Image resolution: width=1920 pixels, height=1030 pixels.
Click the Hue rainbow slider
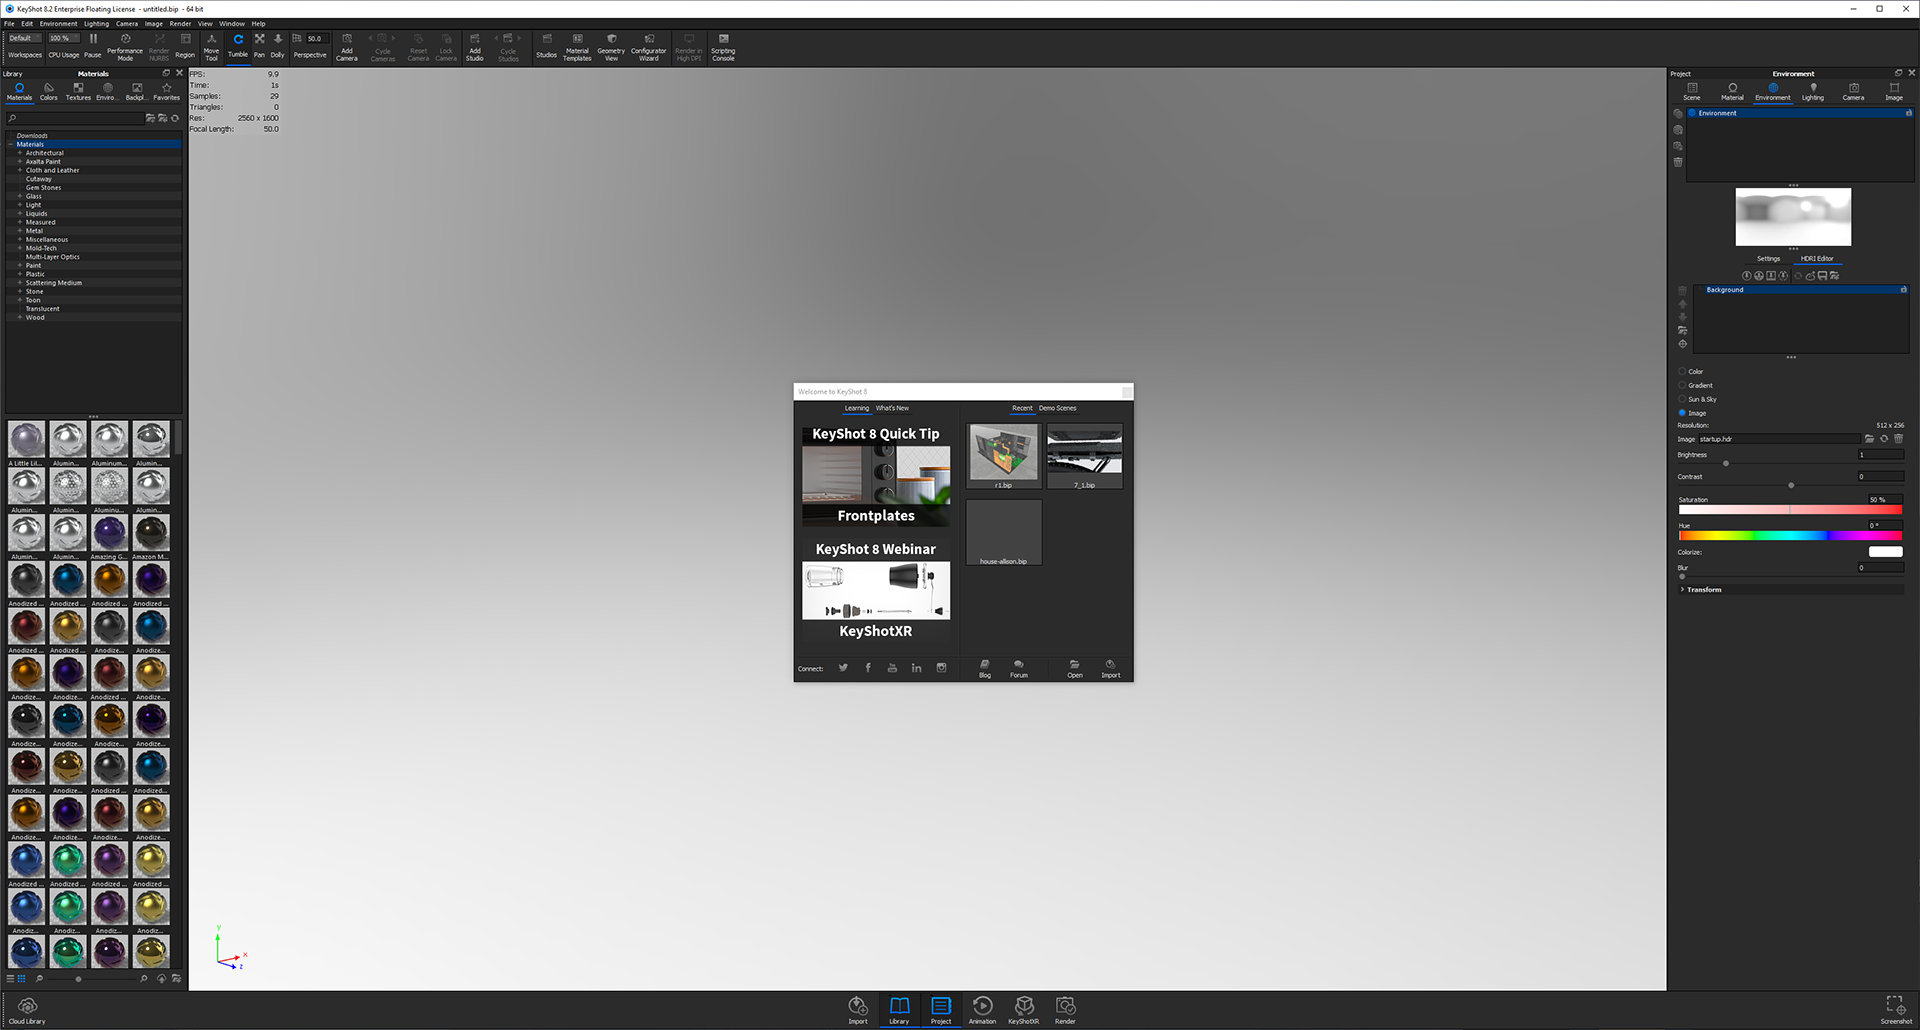point(1790,536)
